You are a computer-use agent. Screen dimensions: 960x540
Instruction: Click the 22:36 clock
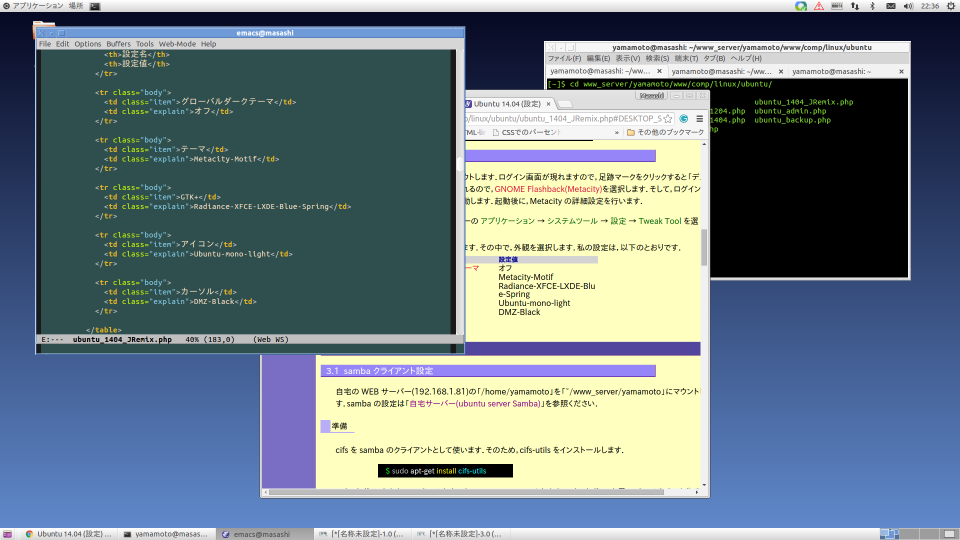[x=929, y=6]
